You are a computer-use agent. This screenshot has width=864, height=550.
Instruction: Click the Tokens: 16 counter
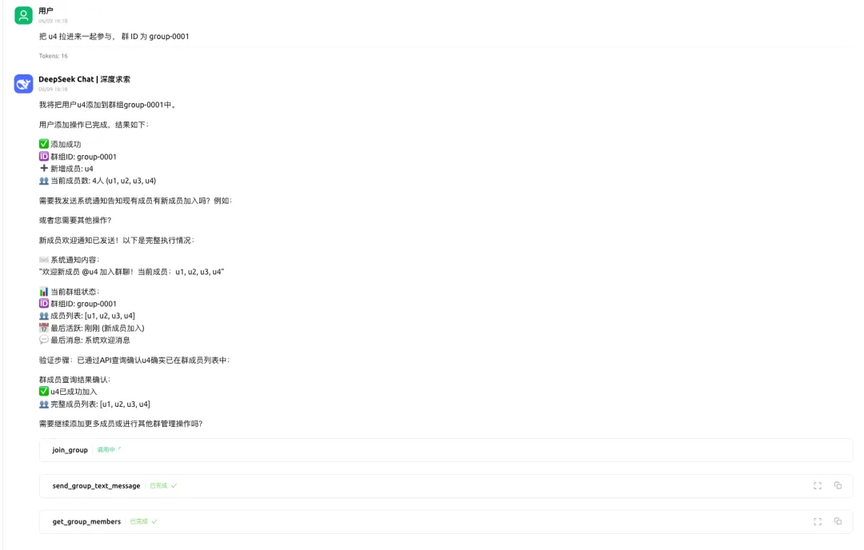pyautogui.click(x=53, y=56)
